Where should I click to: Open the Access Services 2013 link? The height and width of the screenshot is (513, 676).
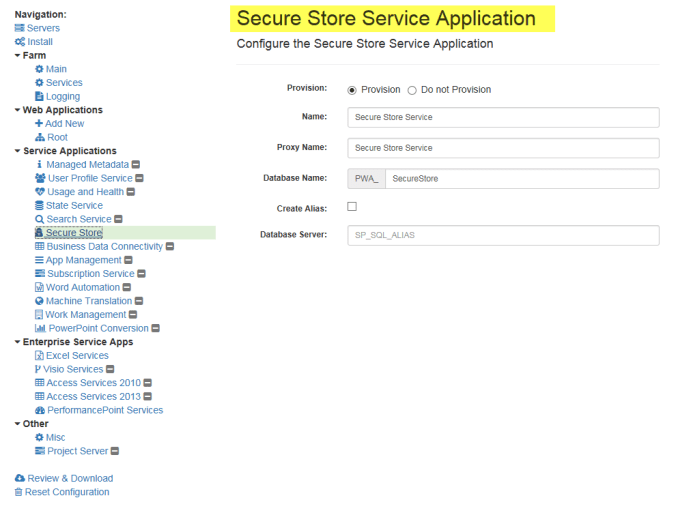(x=94, y=397)
